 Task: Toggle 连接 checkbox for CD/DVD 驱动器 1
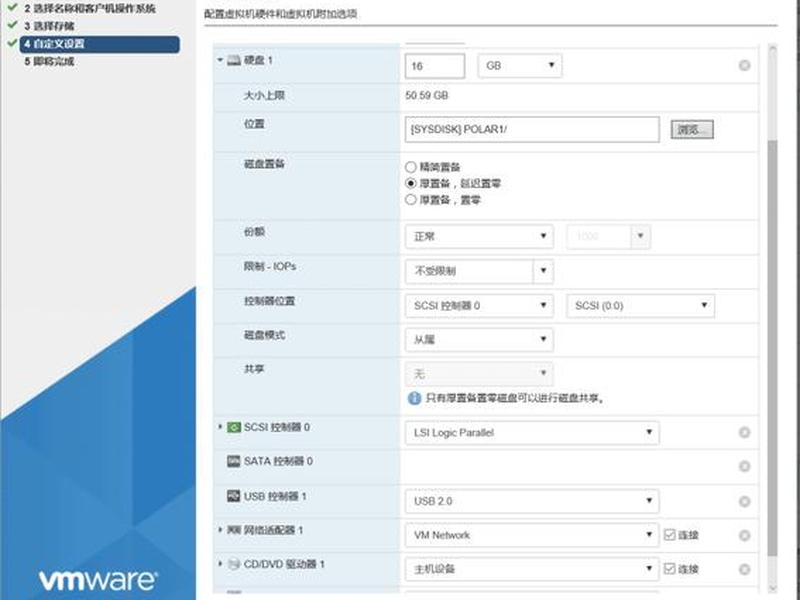[x=669, y=568]
